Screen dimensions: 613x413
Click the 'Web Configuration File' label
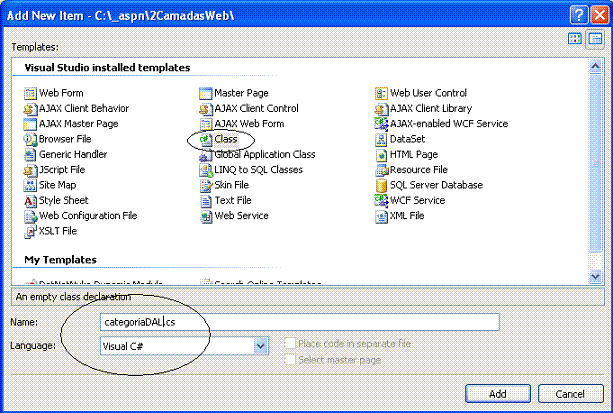88,215
